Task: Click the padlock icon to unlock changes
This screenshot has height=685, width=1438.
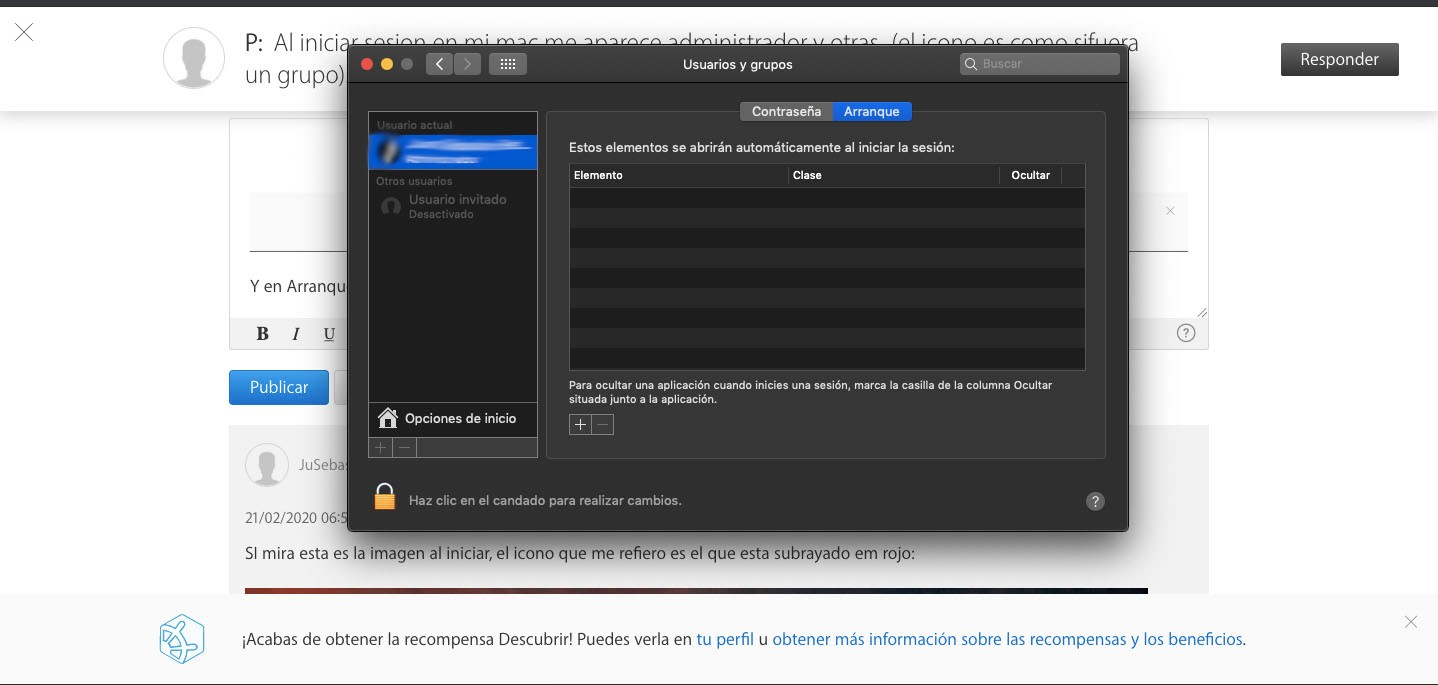Action: point(385,497)
